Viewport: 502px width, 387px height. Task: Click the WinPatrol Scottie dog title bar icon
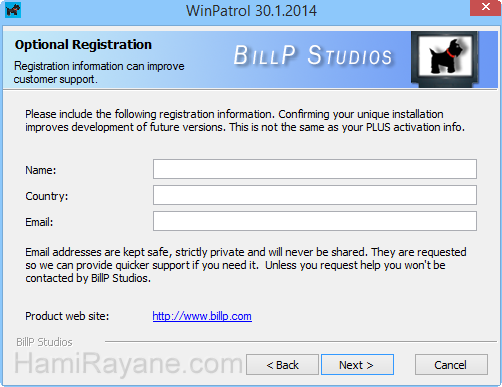(13, 10)
